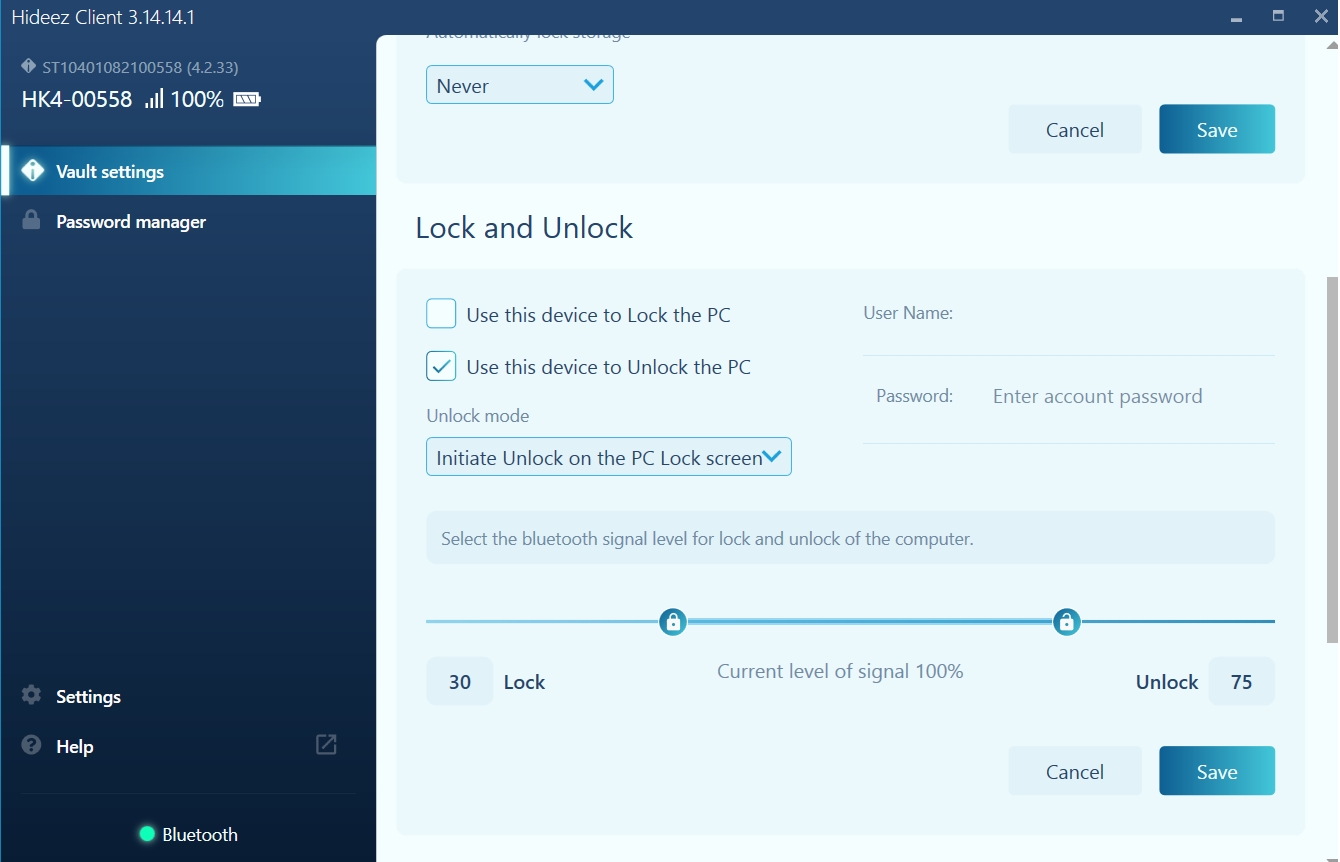Click the device serial diamond icon
The height and width of the screenshot is (862, 1340).
[28, 66]
